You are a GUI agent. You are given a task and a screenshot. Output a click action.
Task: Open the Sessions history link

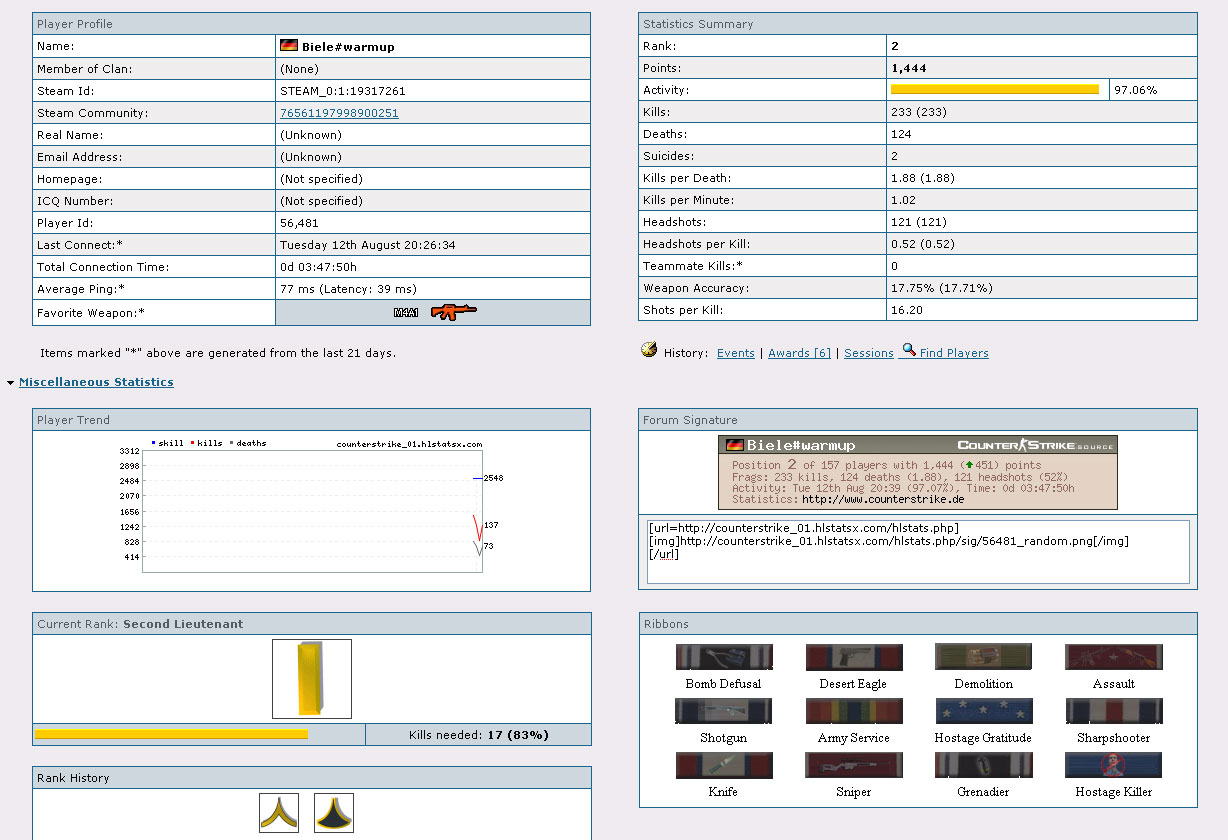pyautogui.click(x=868, y=353)
